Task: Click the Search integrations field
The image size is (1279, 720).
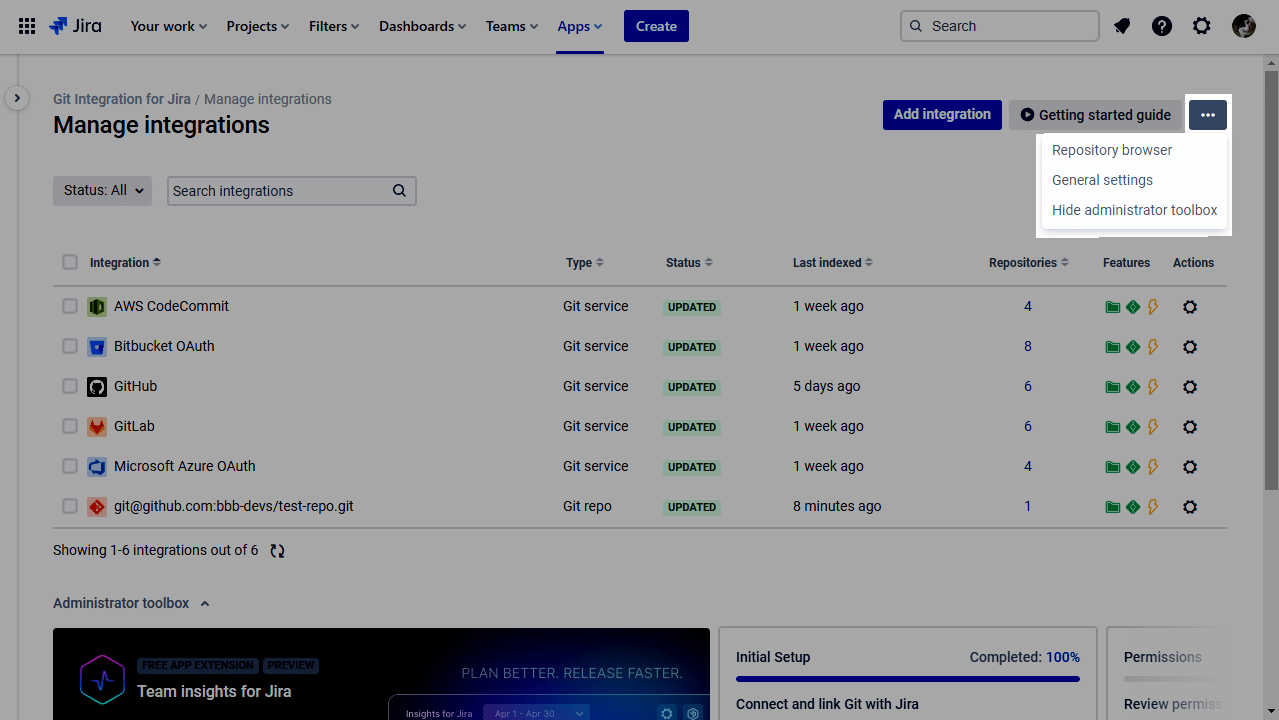Action: pyautogui.click(x=280, y=191)
